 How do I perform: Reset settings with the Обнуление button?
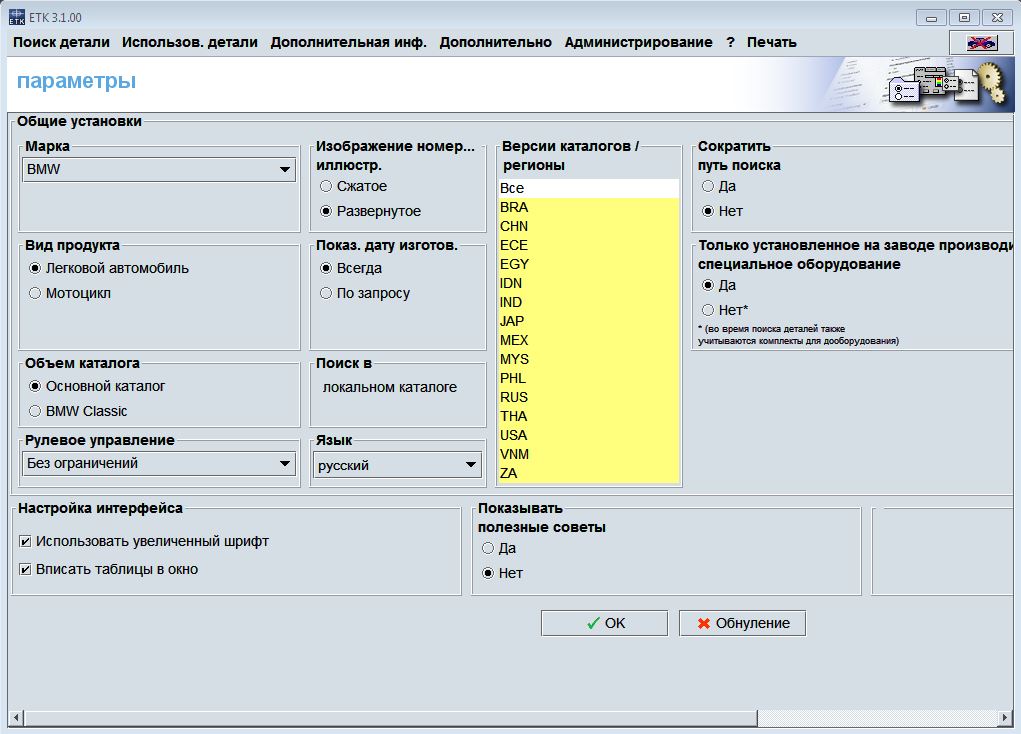(742, 623)
